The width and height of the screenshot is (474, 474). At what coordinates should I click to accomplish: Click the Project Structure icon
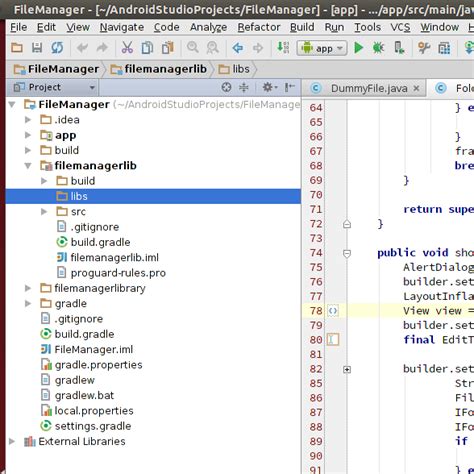pyautogui.click(x=444, y=49)
